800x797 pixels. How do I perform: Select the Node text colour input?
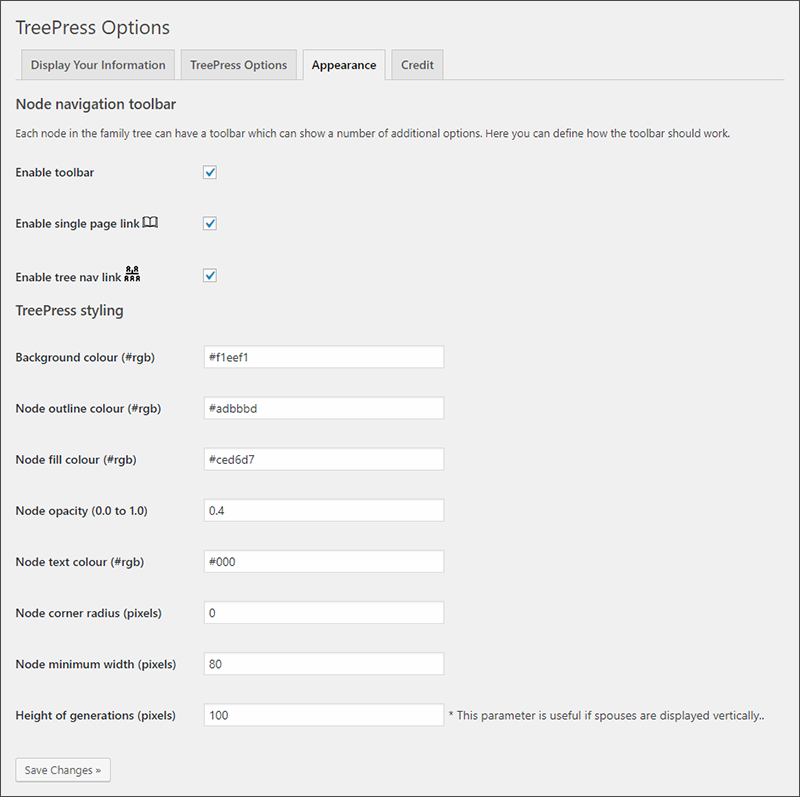point(324,561)
